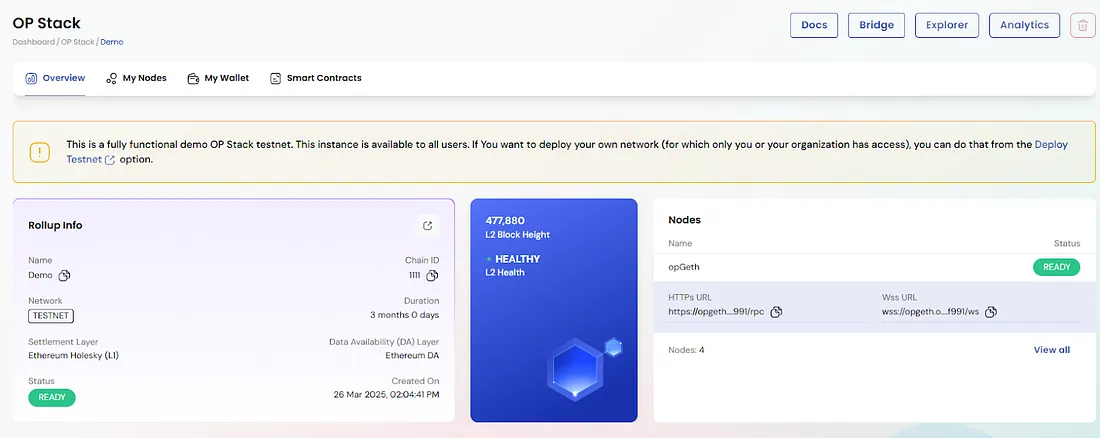Open the Analytics button

(x=1024, y=25)
